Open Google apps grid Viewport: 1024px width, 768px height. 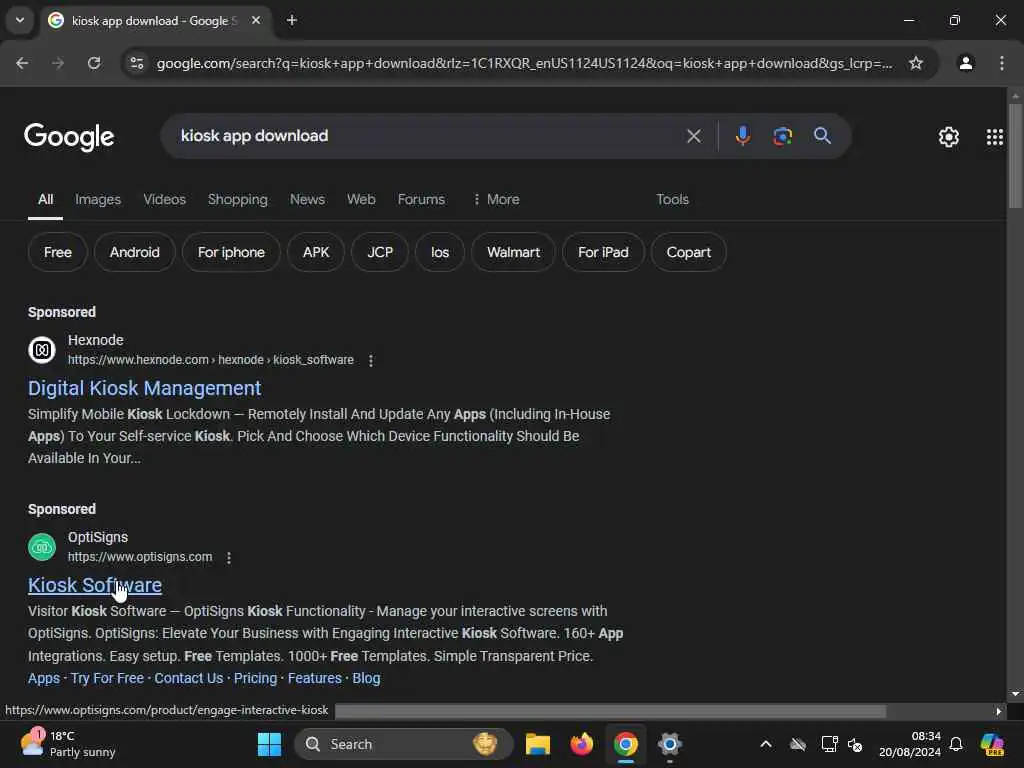pyautogui.click(x=995, y=137)
